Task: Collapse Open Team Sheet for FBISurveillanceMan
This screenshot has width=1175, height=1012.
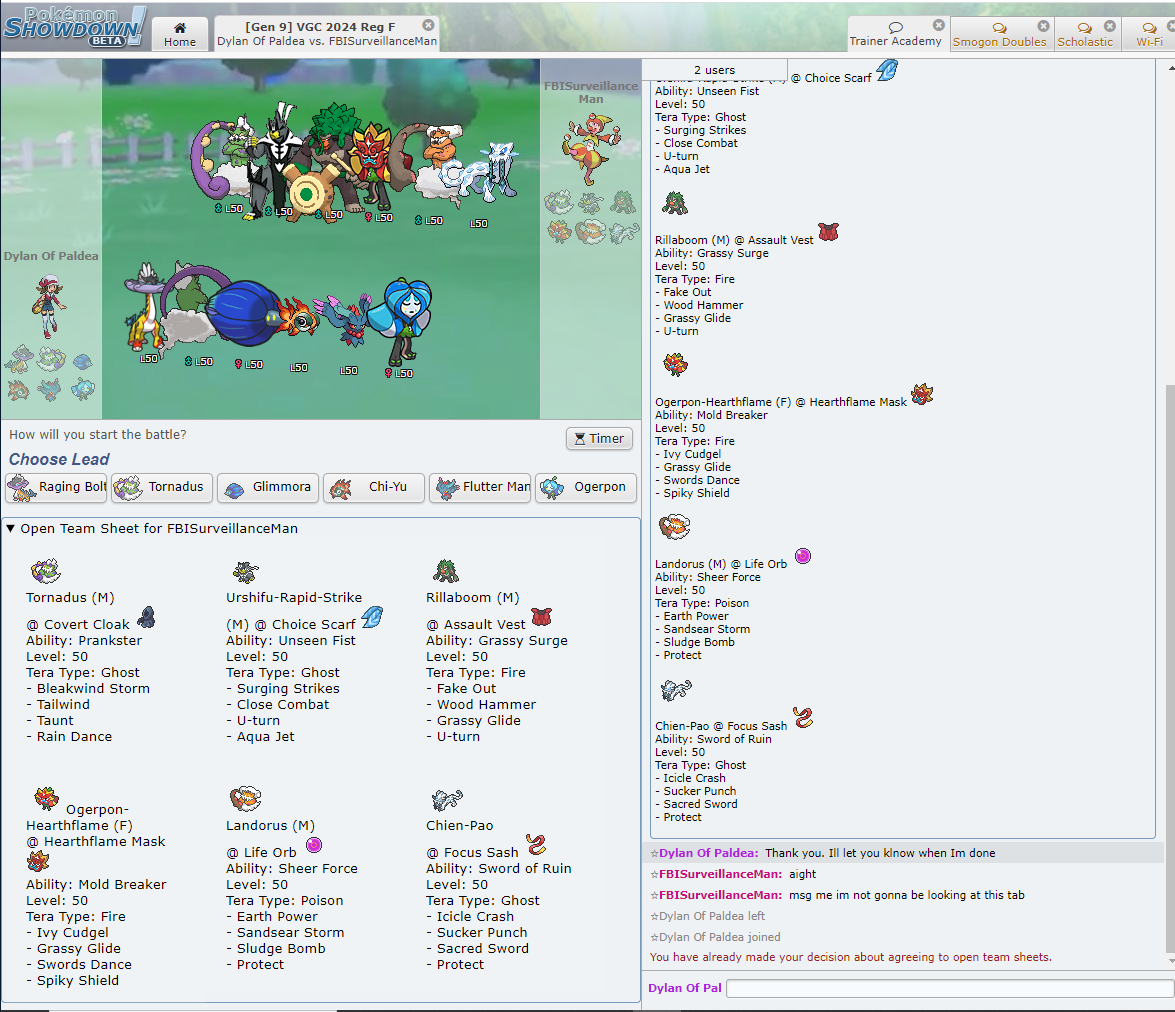Action: pos(152,528)
